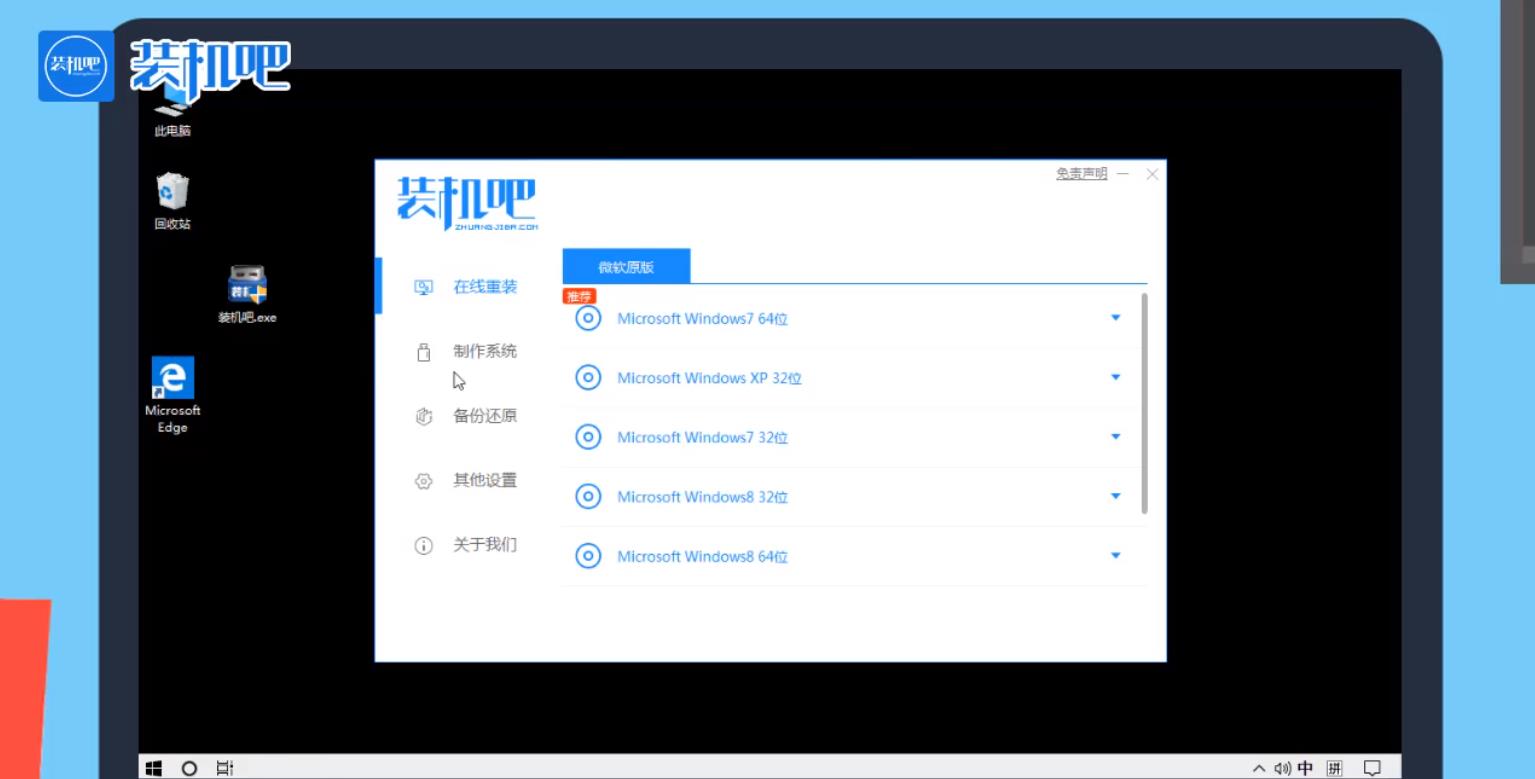Click the Microsoft Windows XP 32位 label

[x=709, y=378]
